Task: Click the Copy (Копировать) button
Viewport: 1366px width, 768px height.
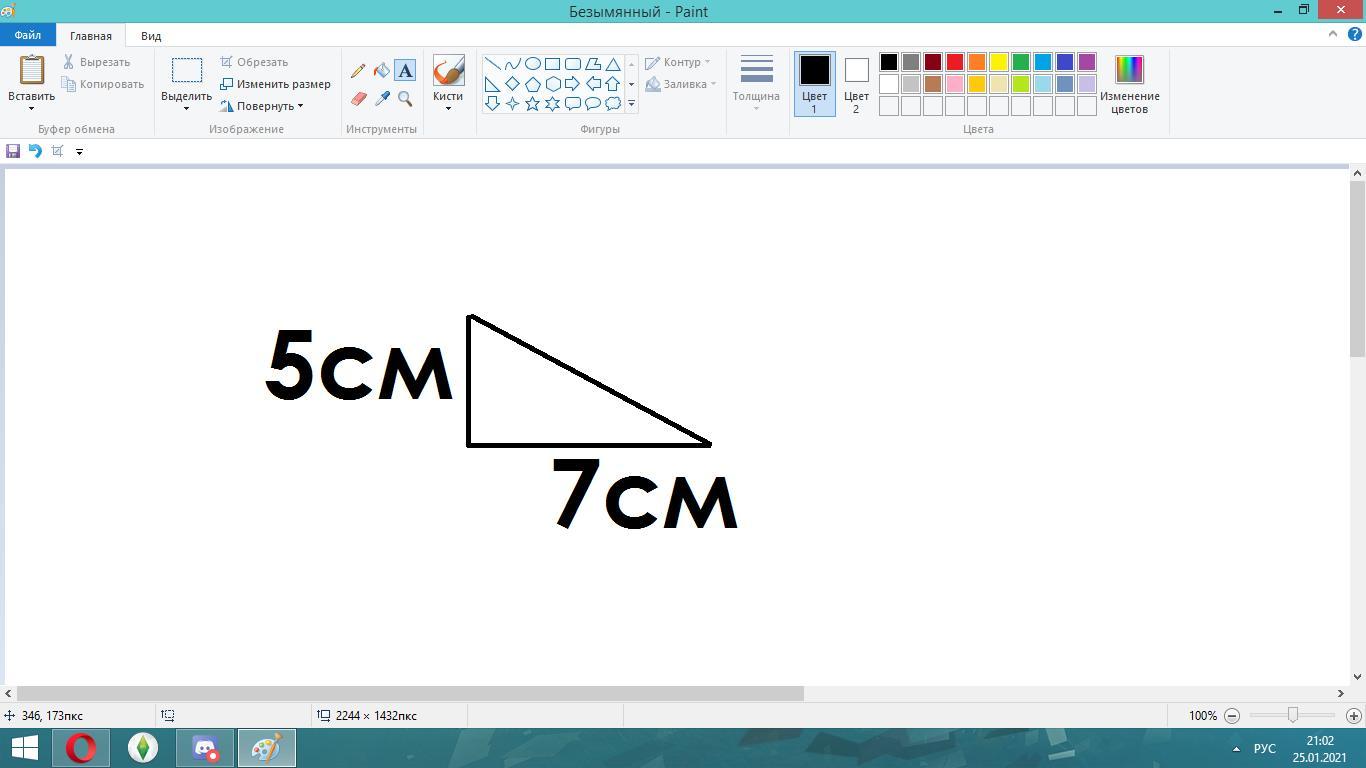Action: (x=103, y=84)
